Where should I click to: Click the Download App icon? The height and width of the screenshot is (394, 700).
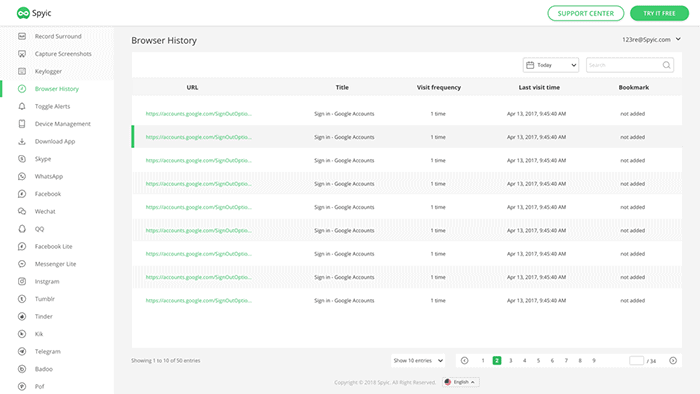click(x=22, y=141)
